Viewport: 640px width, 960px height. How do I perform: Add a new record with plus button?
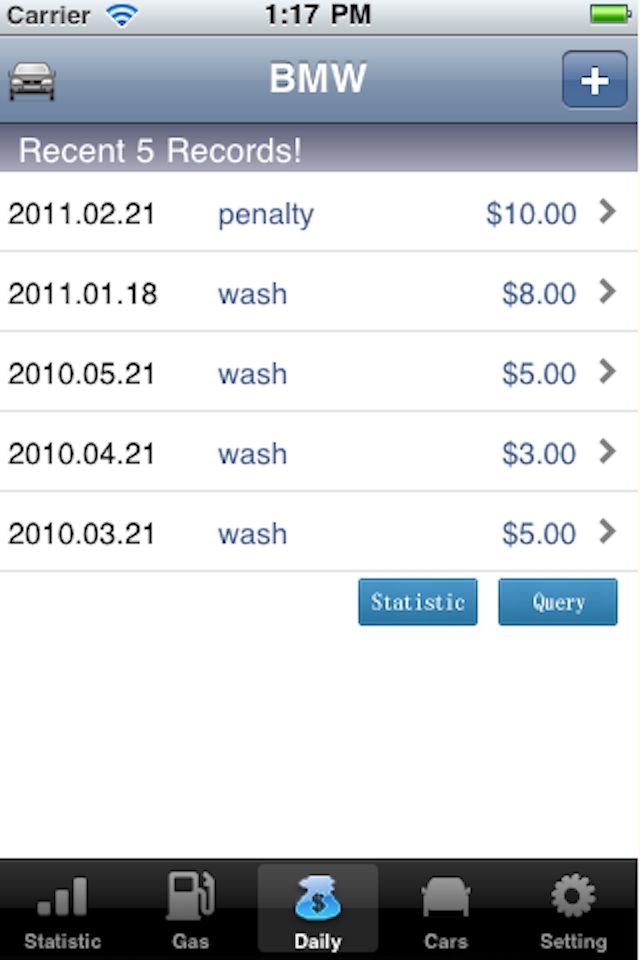coord(594,80)
